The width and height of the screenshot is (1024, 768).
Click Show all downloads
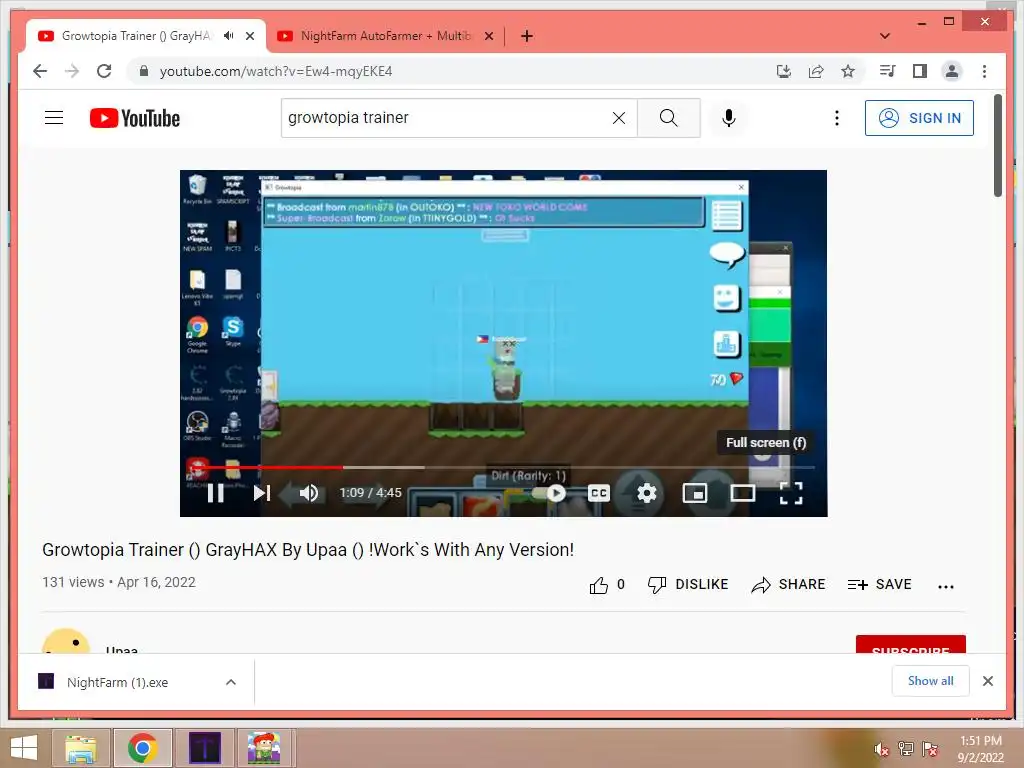(930, 681)
